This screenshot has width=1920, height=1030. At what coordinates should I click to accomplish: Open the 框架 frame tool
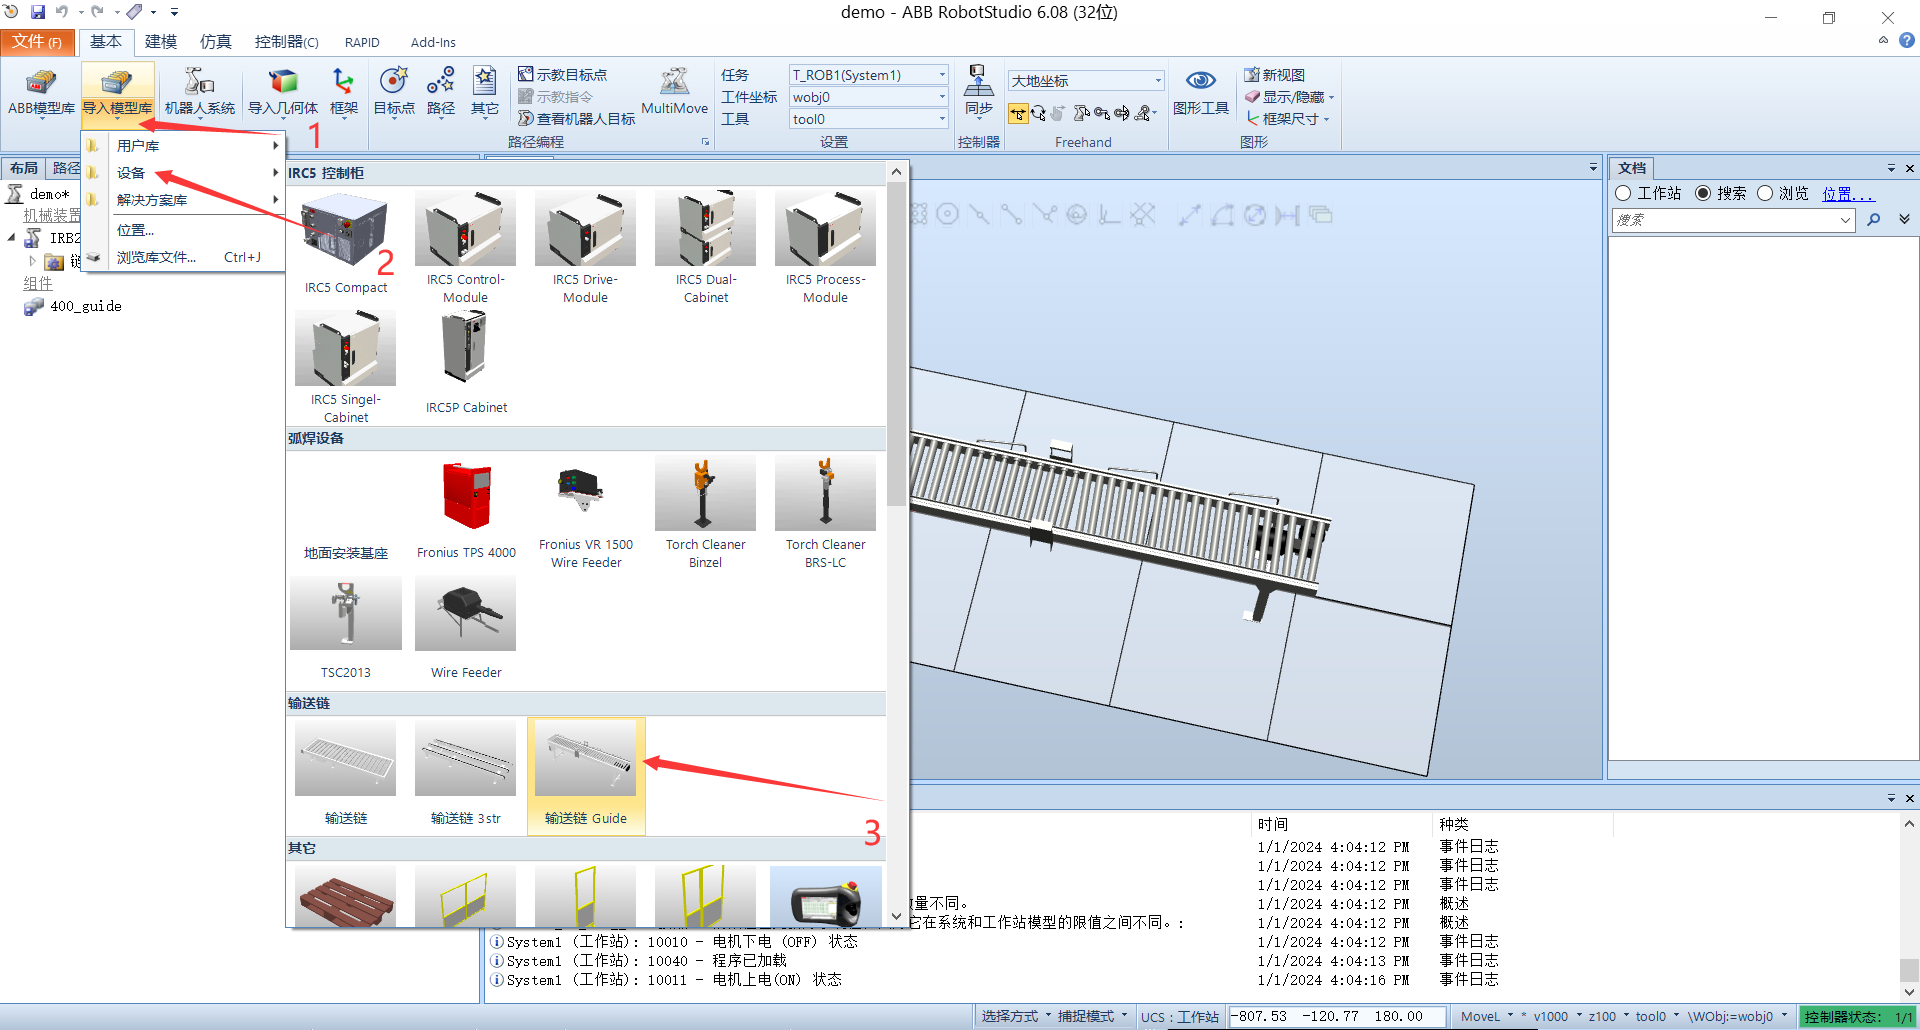343,92
